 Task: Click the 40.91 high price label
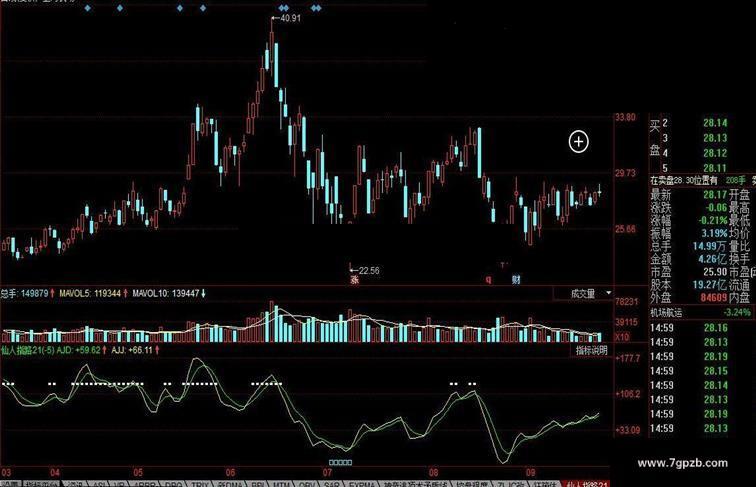(x=290, y=18)
